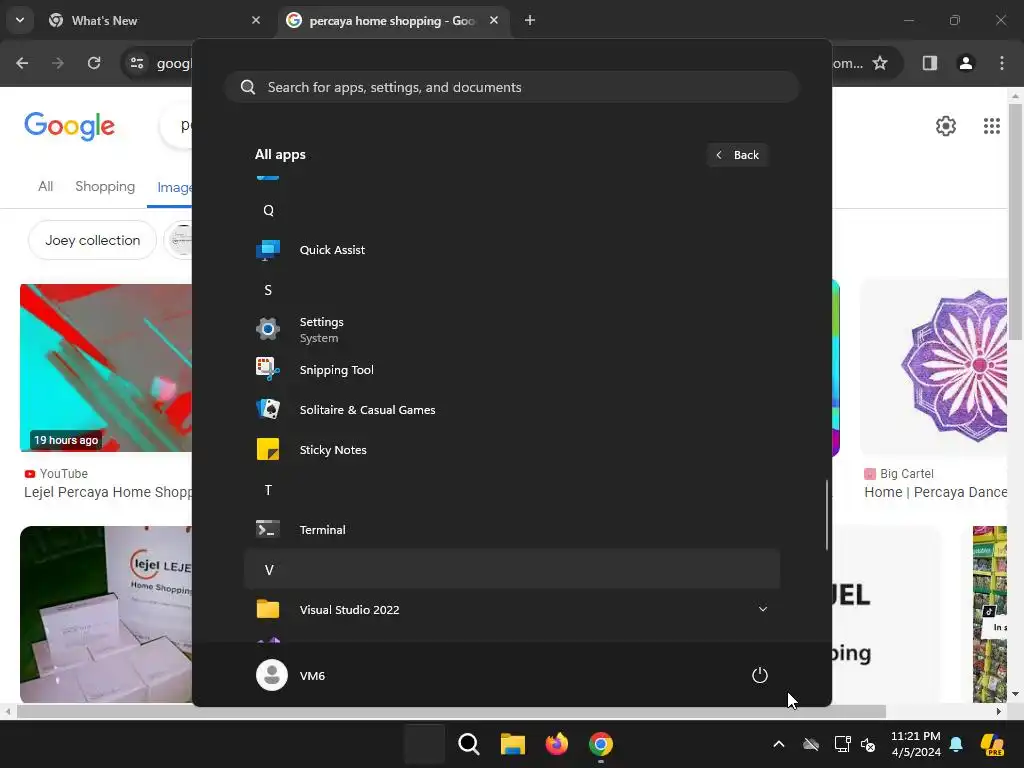1024x768 pixels.
Task: Click the muted volume tray icon
Action: pos(869,744)
